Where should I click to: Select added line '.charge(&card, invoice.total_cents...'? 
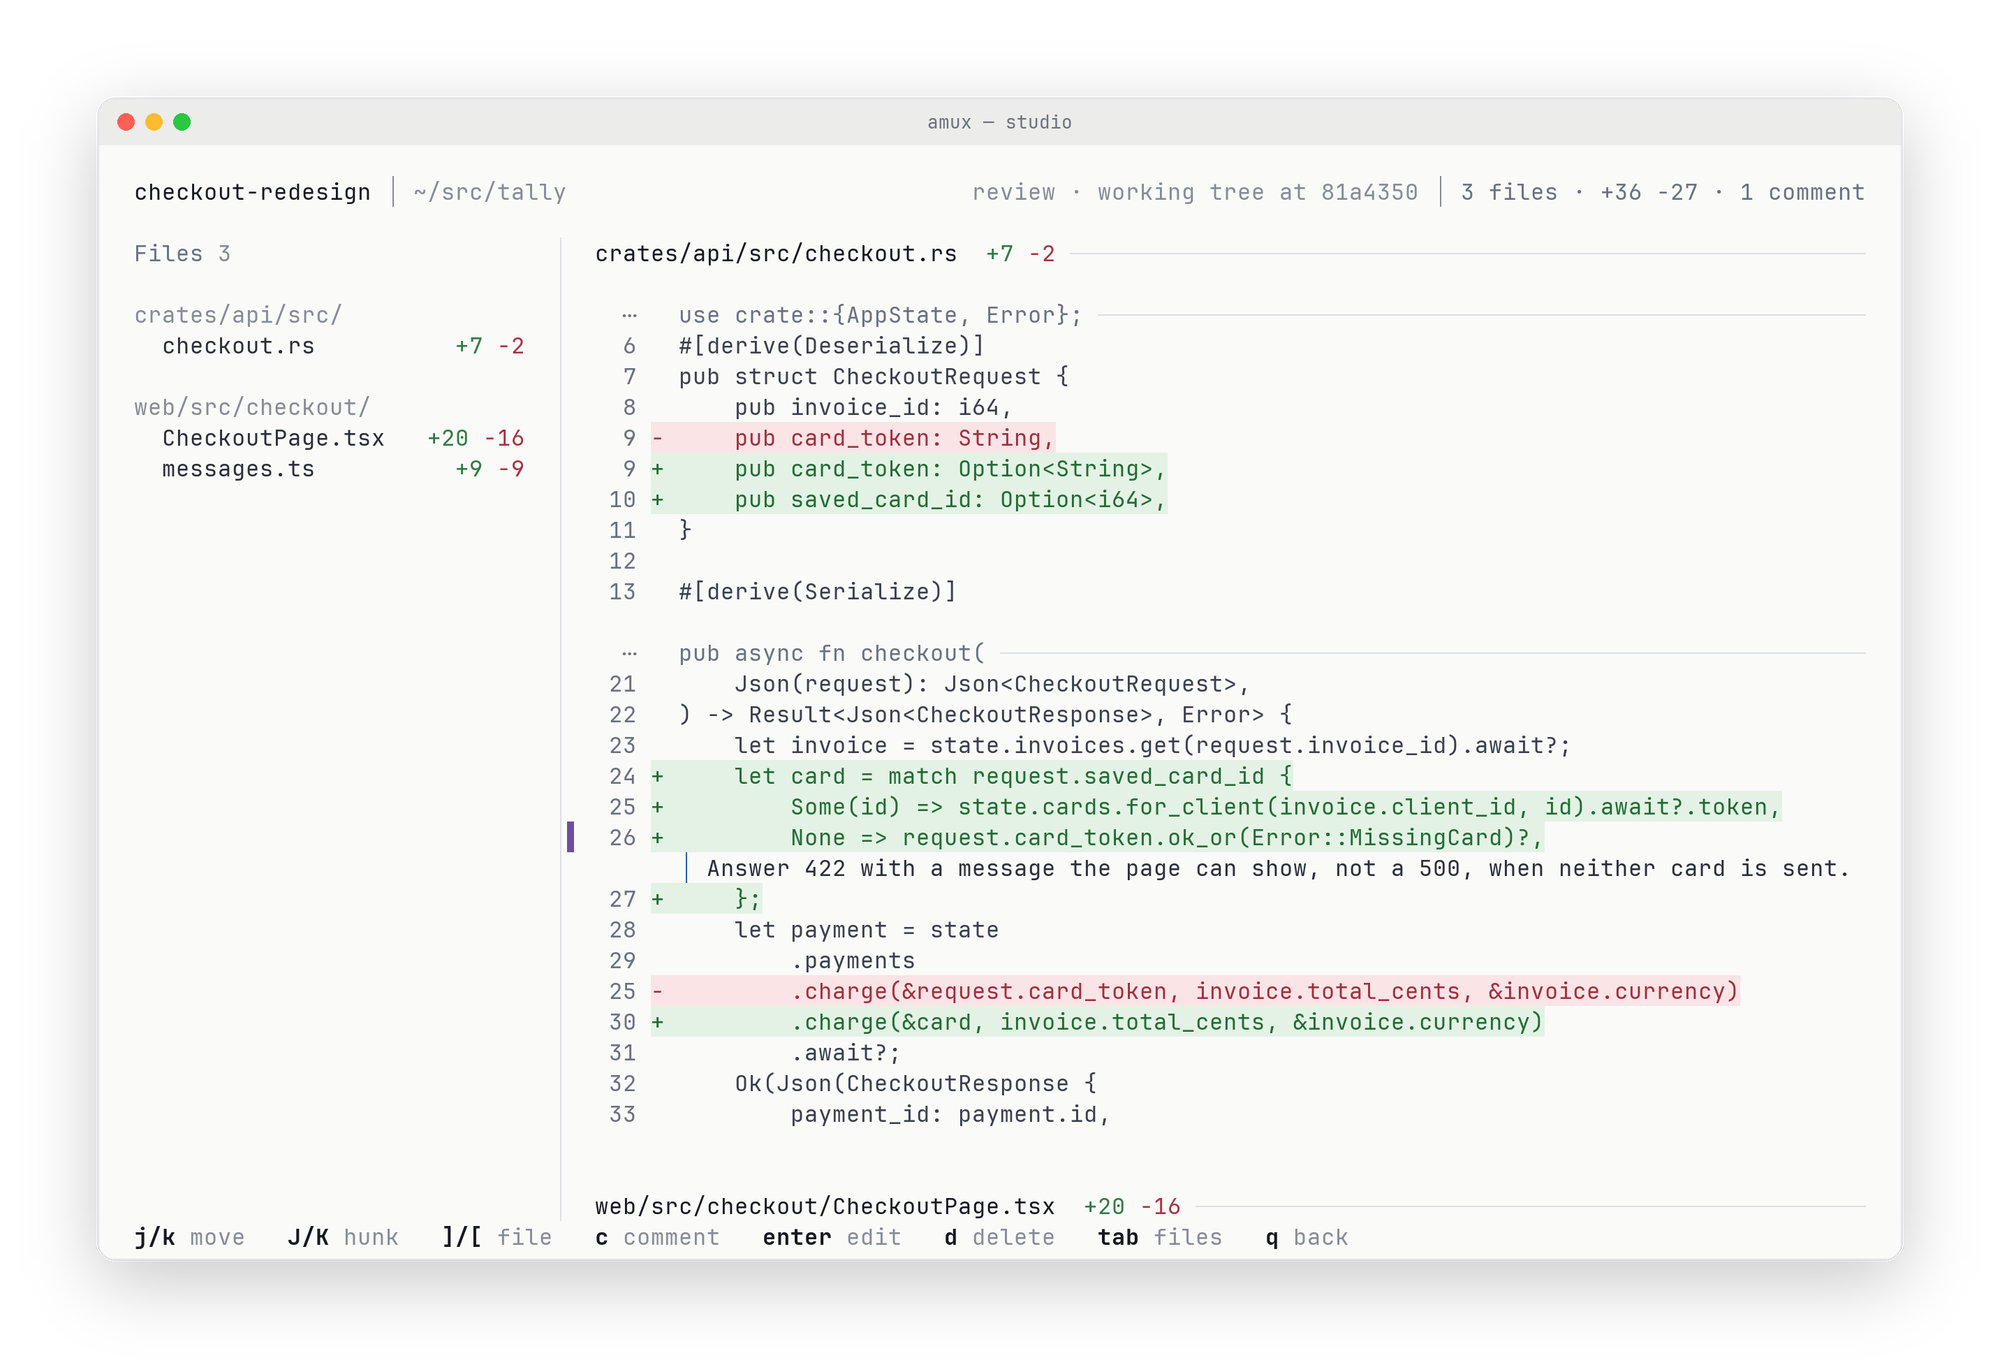point(1098,1023)
